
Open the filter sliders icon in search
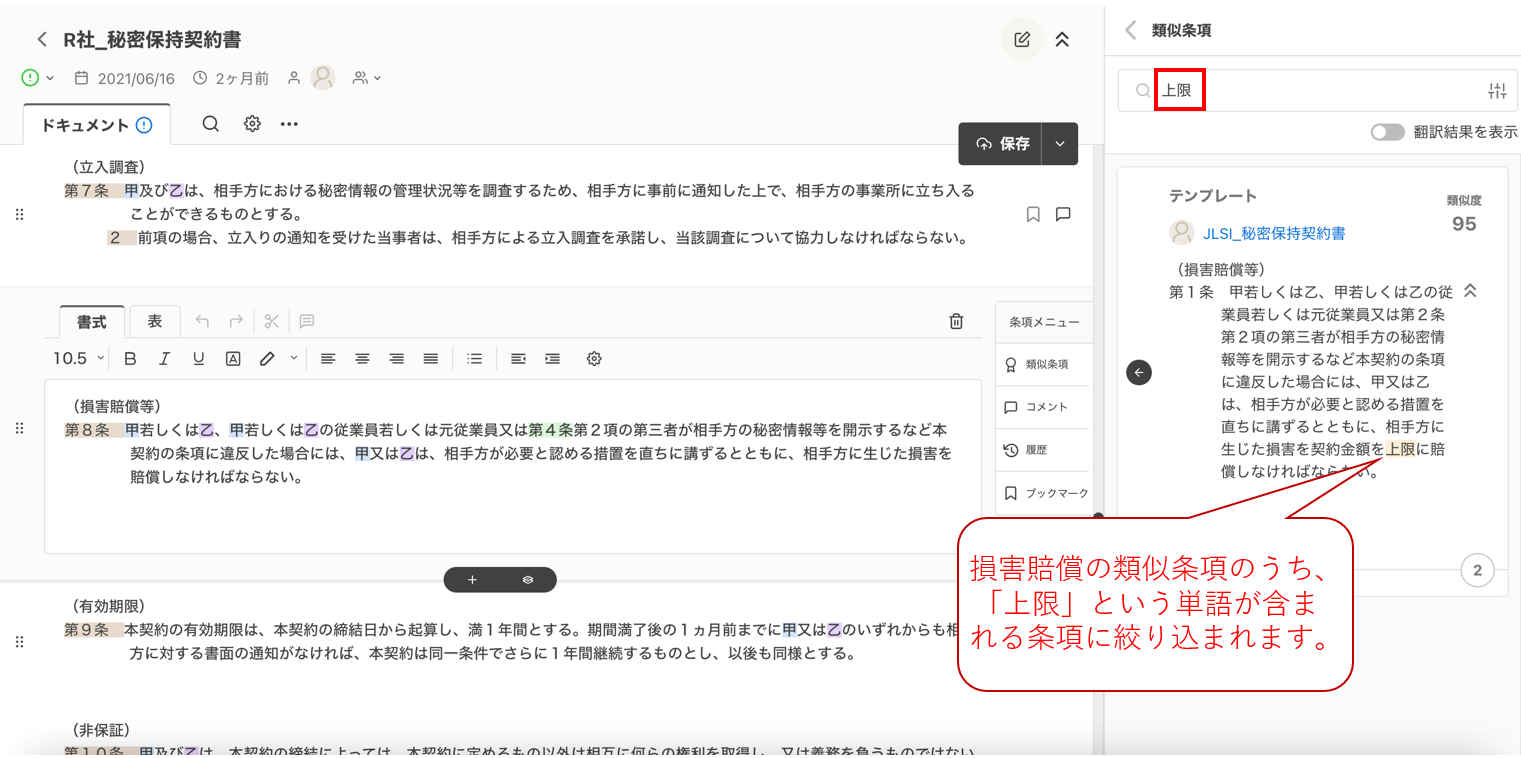click(x=1496, y=91)
